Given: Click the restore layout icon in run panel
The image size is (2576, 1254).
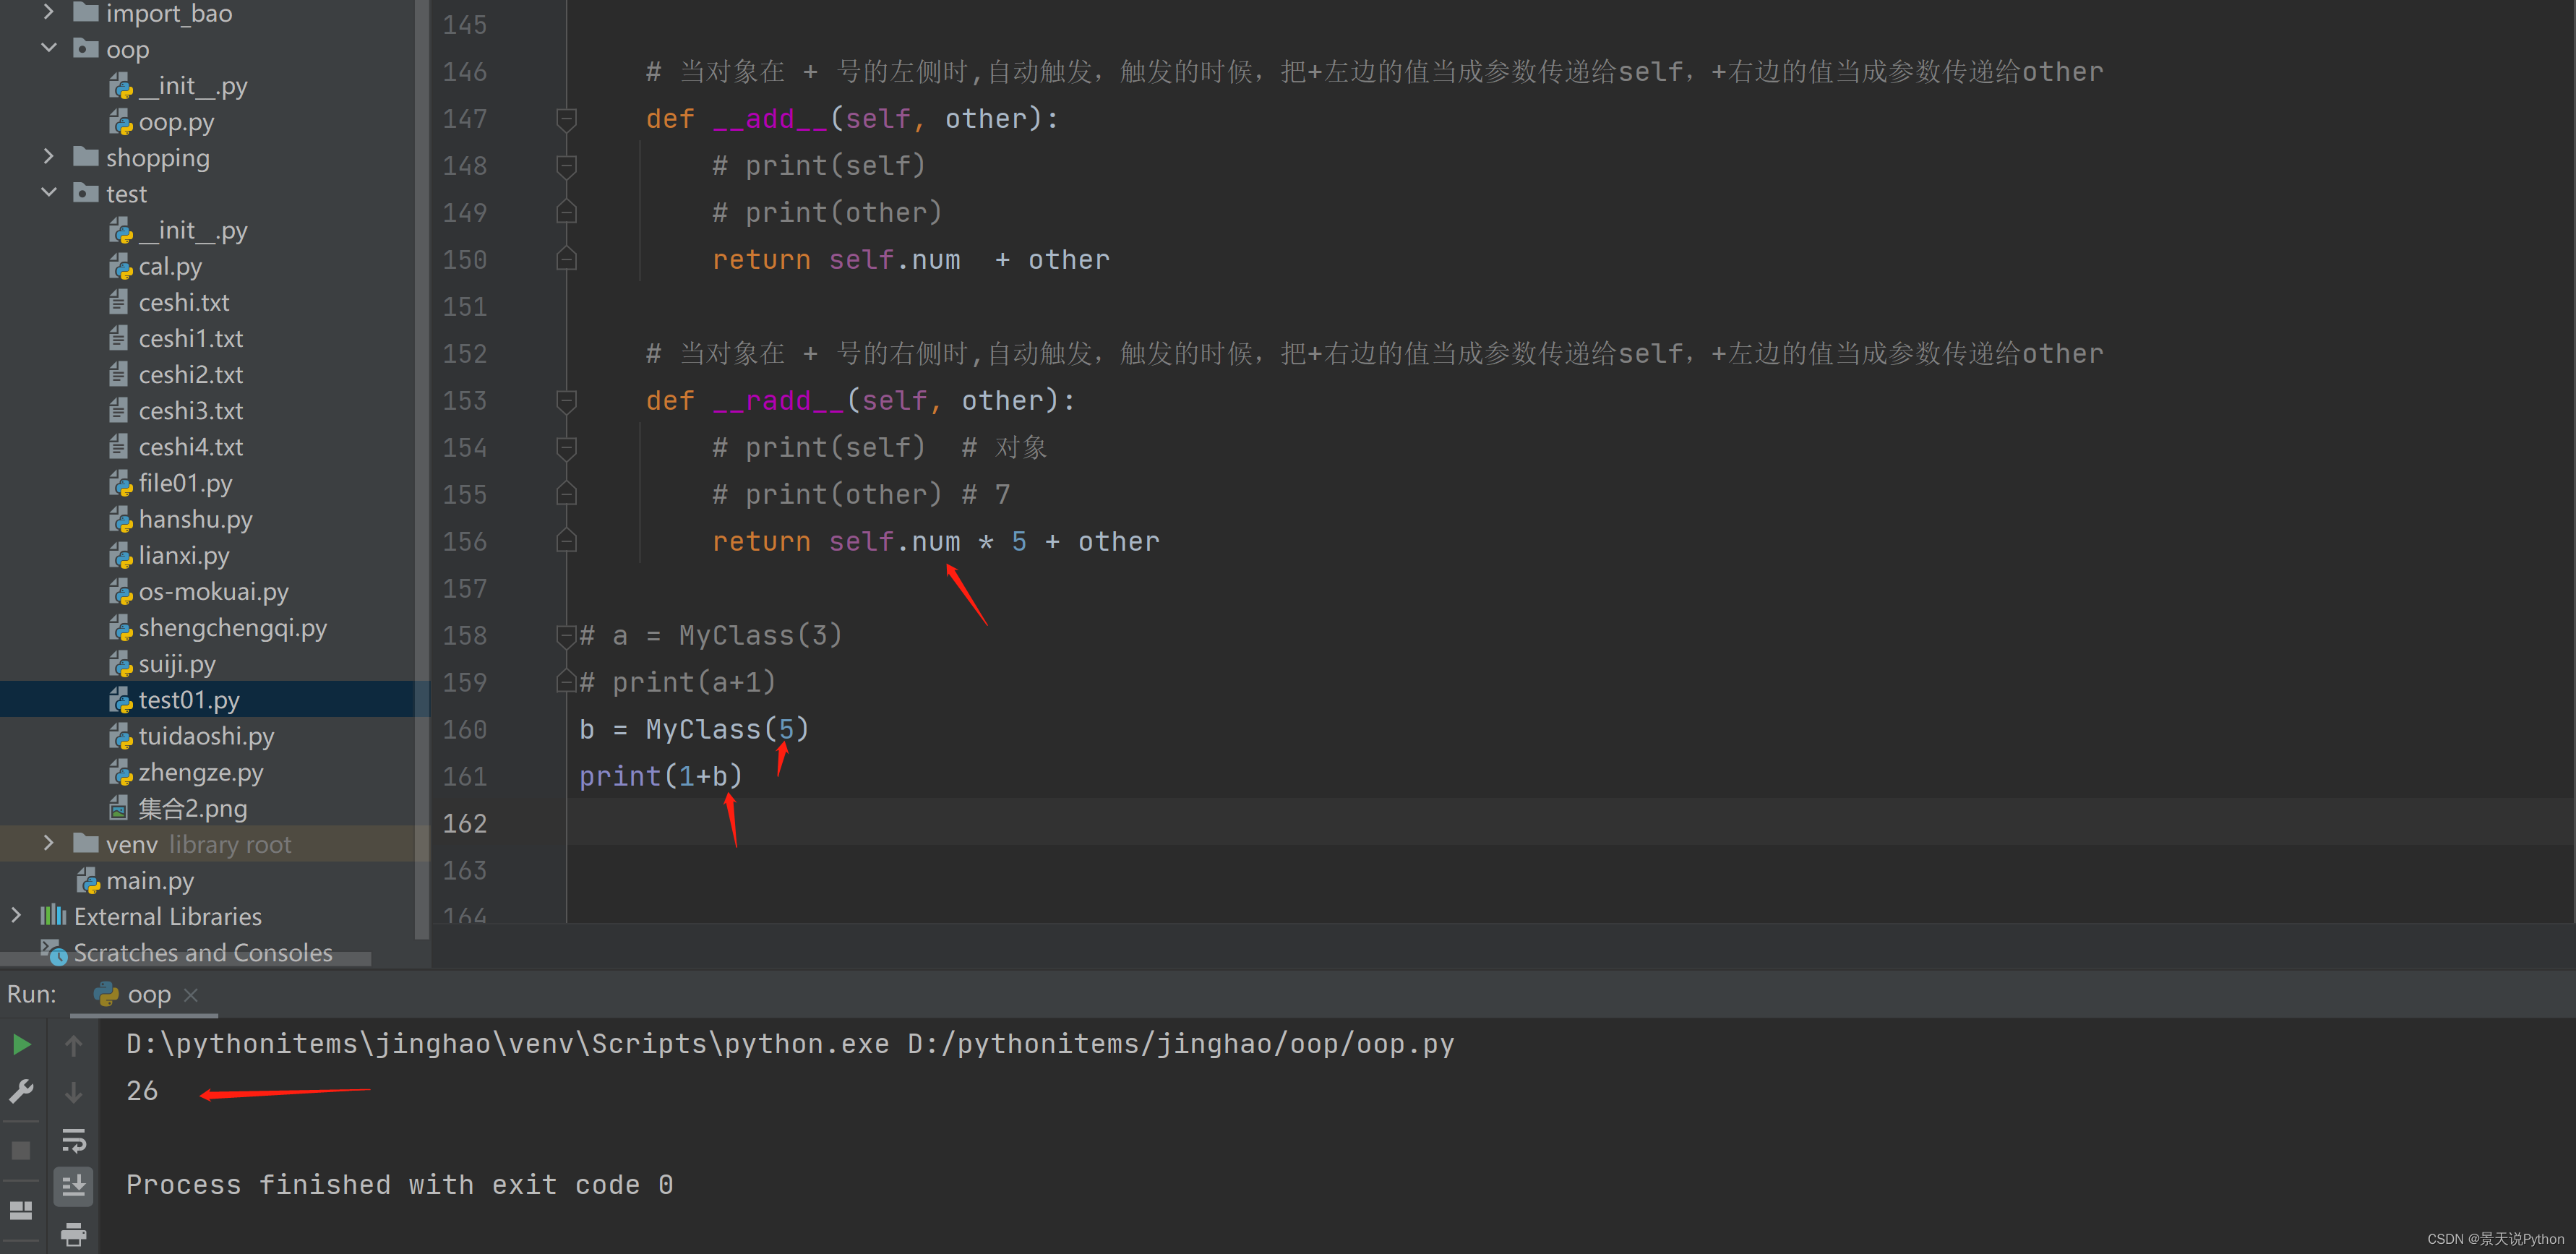Looking at the screenshot, I should pos(21,1210).
